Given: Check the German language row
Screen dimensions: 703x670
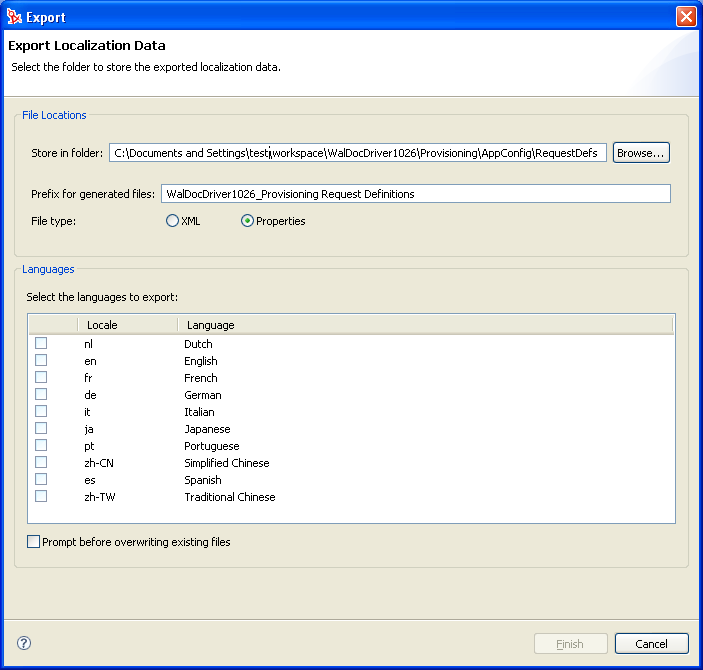Looking at the screenshot, I should click(x=41, y=395).
